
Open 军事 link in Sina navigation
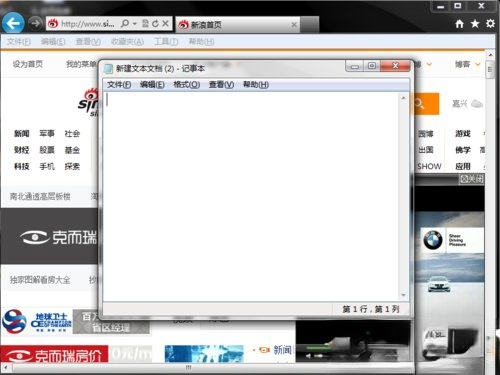[x=47, y=134]
